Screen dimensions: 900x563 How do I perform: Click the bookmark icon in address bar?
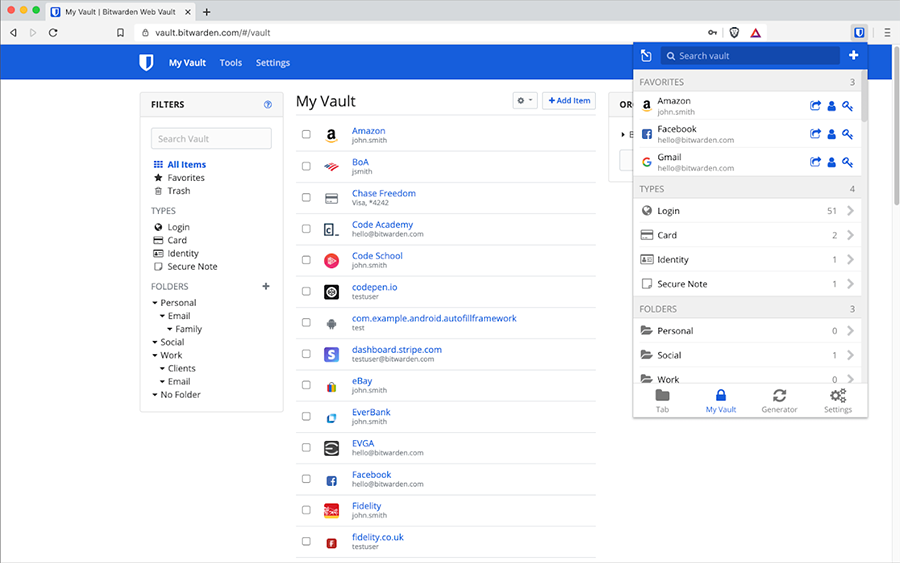120,33
